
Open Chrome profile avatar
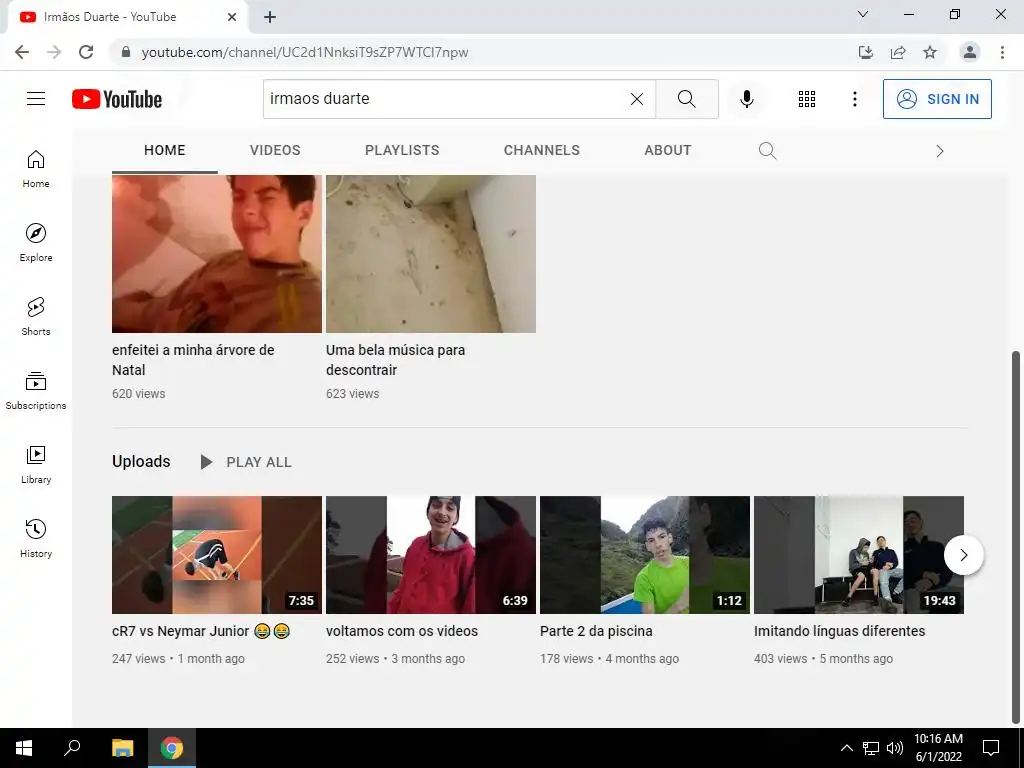pyautogui.click(x=970, y=52)
